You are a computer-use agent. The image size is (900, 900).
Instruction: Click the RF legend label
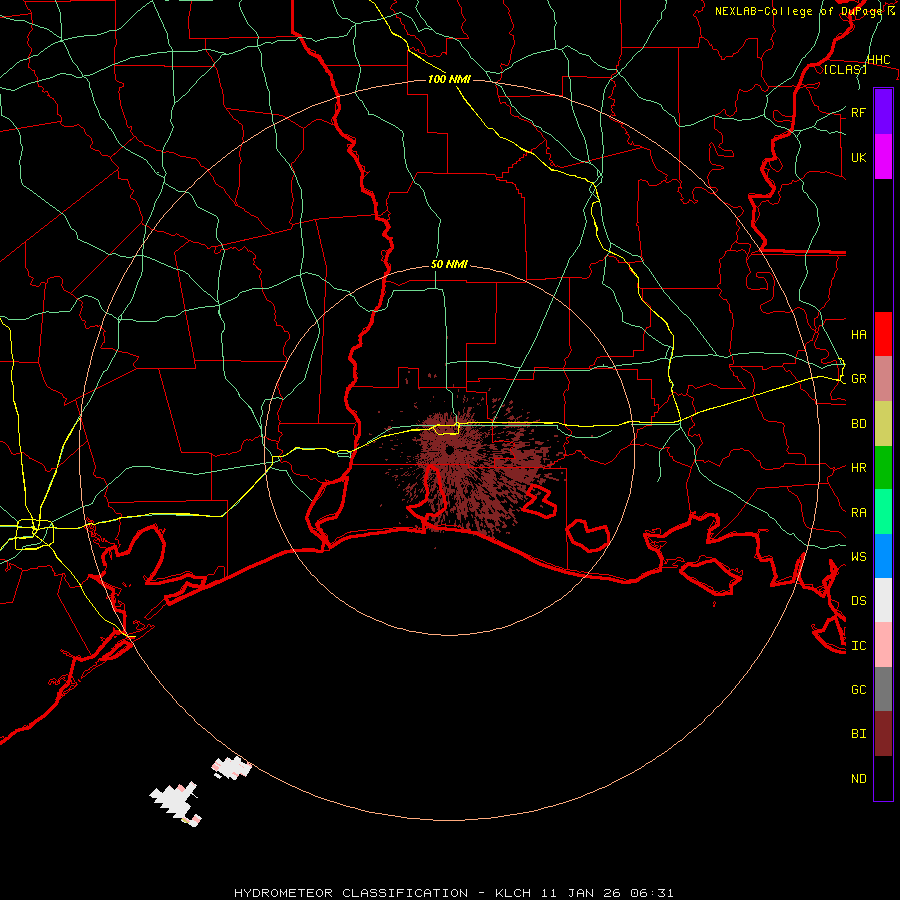[x=858, y=112]
